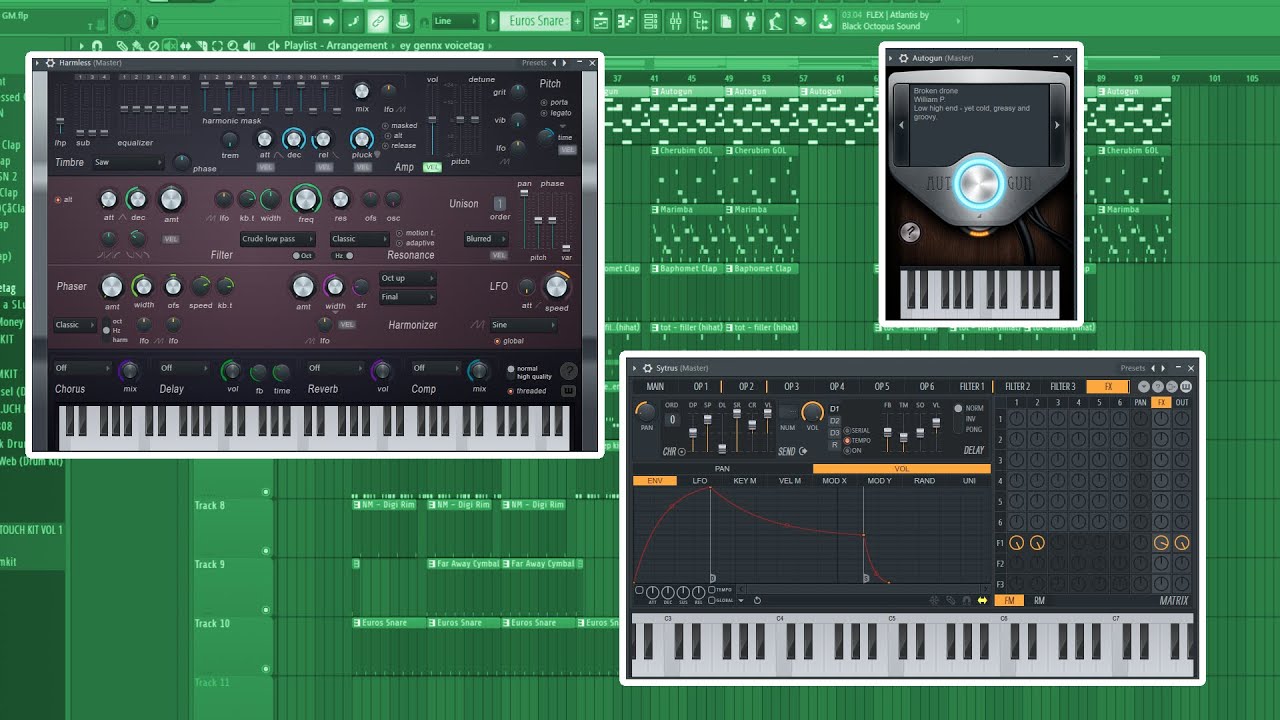
Task: Click the stamp tool icon in toolbar
Action: 403,20
